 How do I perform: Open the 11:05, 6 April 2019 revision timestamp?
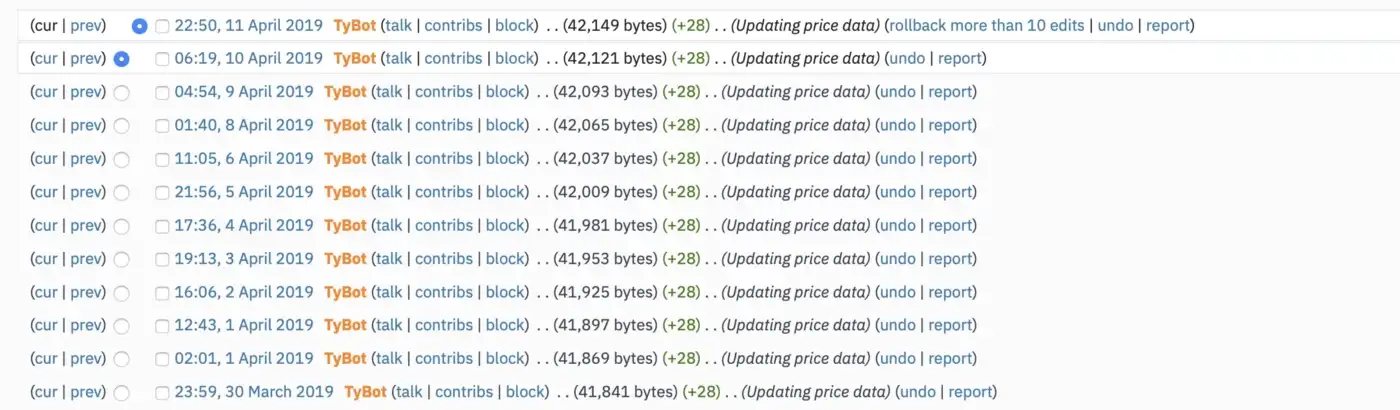click(x=244, y=158)
